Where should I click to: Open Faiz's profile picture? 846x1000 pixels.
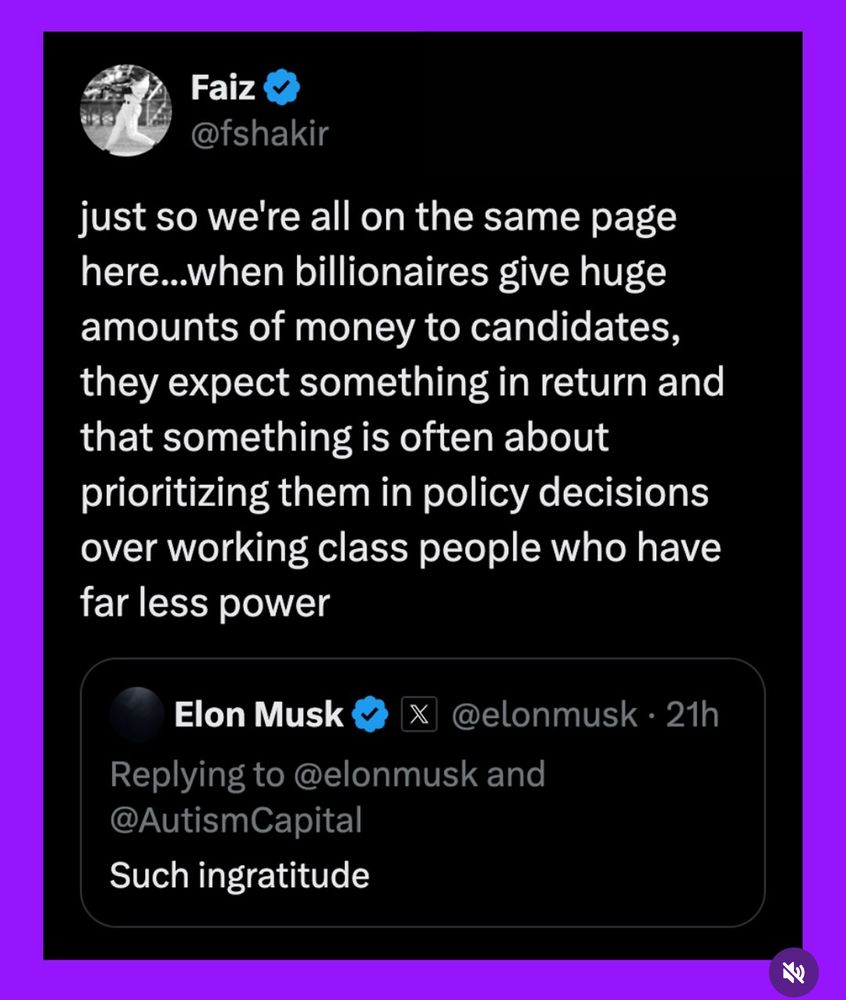[x=126, y=110]
